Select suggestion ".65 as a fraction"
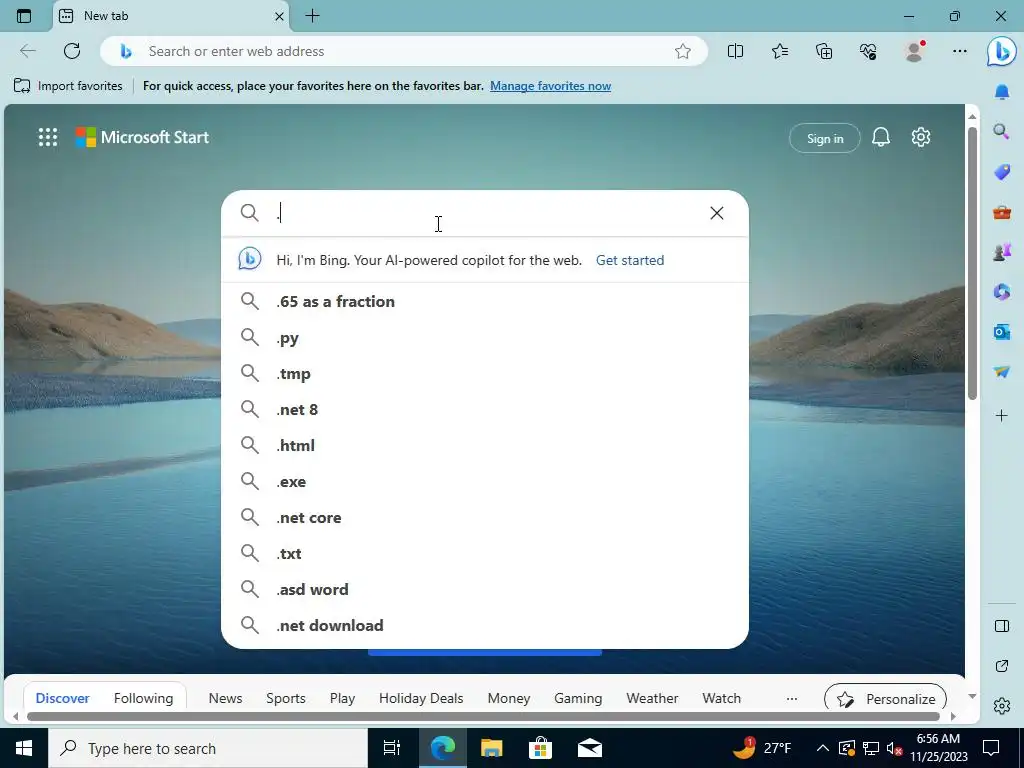The height and width of the screenshot is (768, 1024). tap(485, 301)
